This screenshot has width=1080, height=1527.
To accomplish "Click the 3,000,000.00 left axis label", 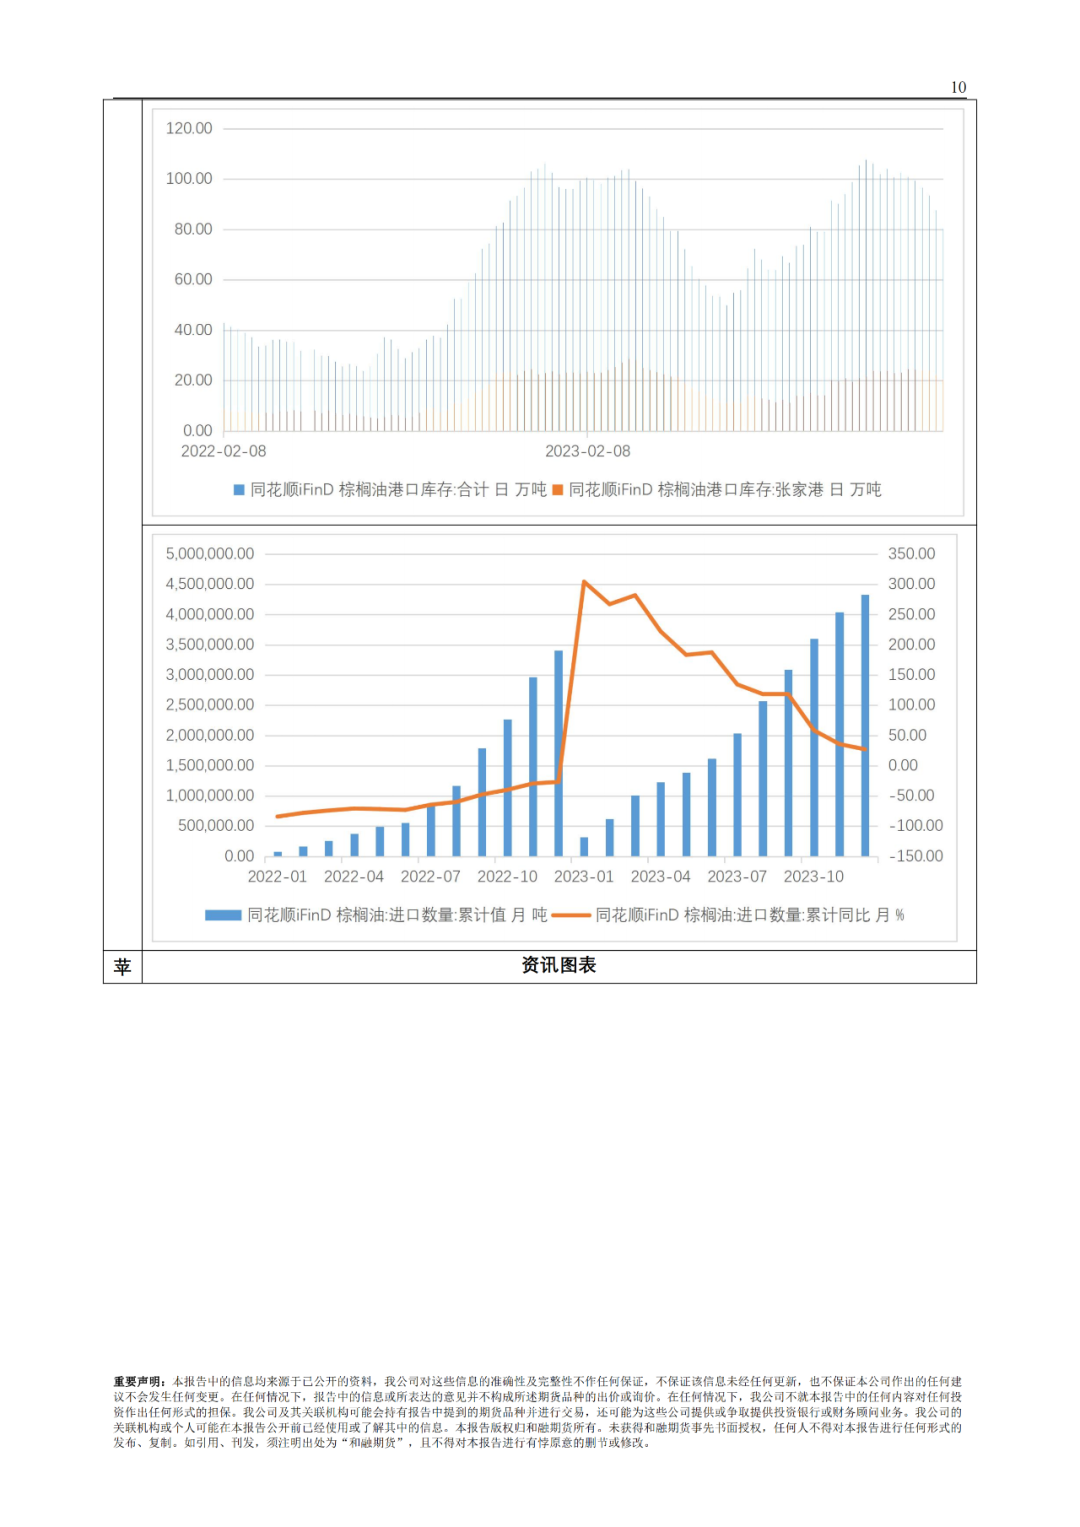I will coord(210,675).
